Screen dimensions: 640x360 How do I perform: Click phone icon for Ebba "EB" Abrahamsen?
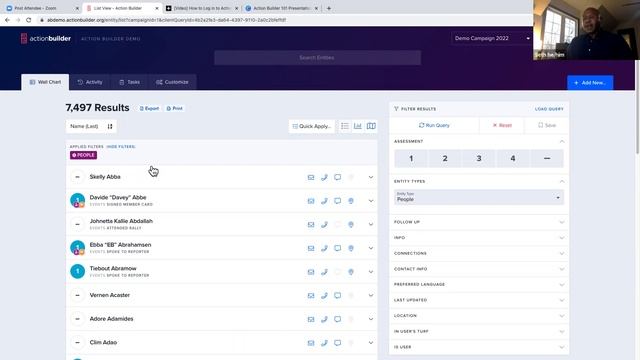324,248
